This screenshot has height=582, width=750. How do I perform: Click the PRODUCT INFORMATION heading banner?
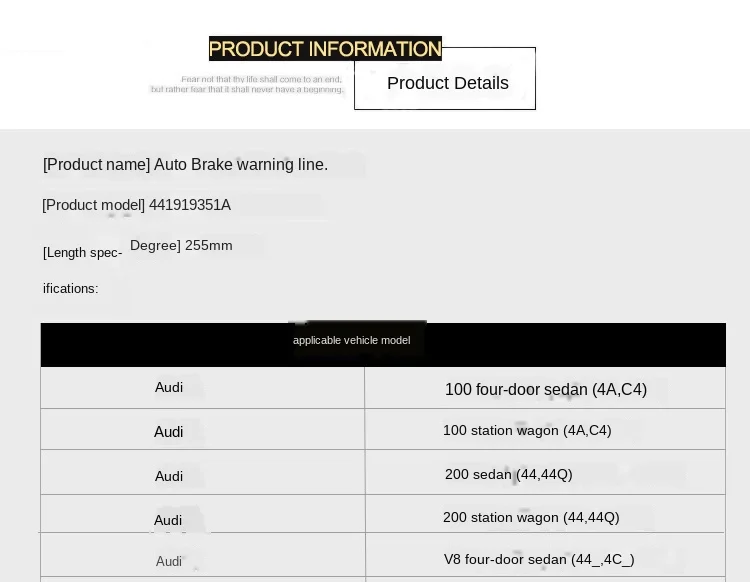point(325,49)
